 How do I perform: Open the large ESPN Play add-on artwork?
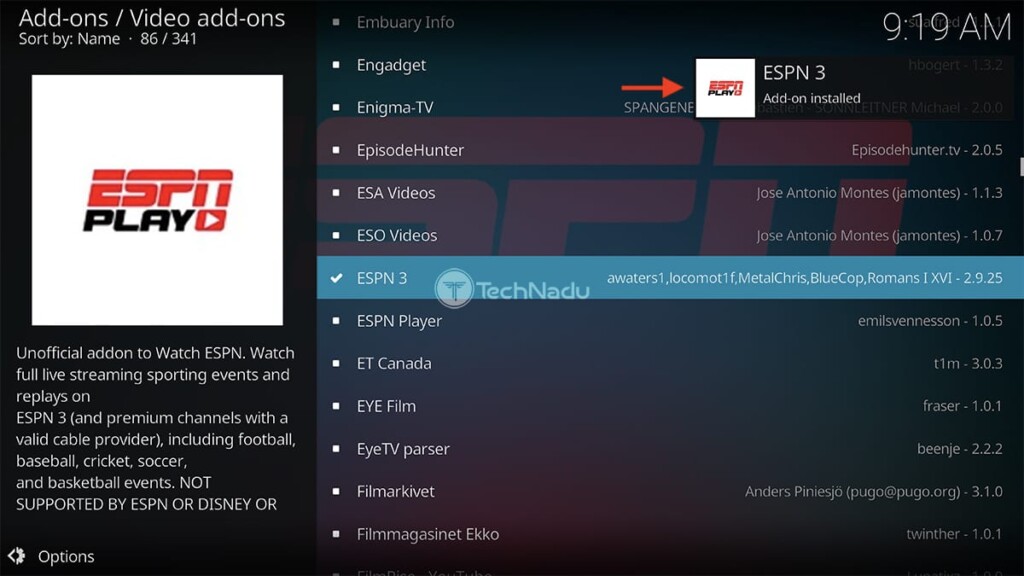157,200
